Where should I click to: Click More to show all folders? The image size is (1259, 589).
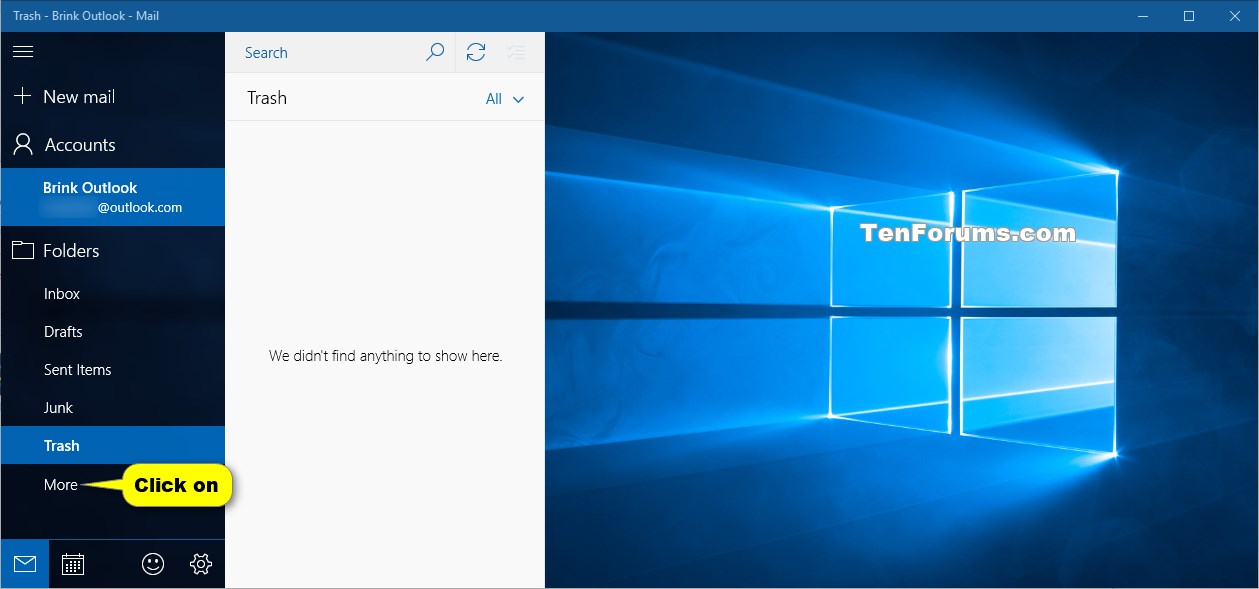[x=61, y=485]
